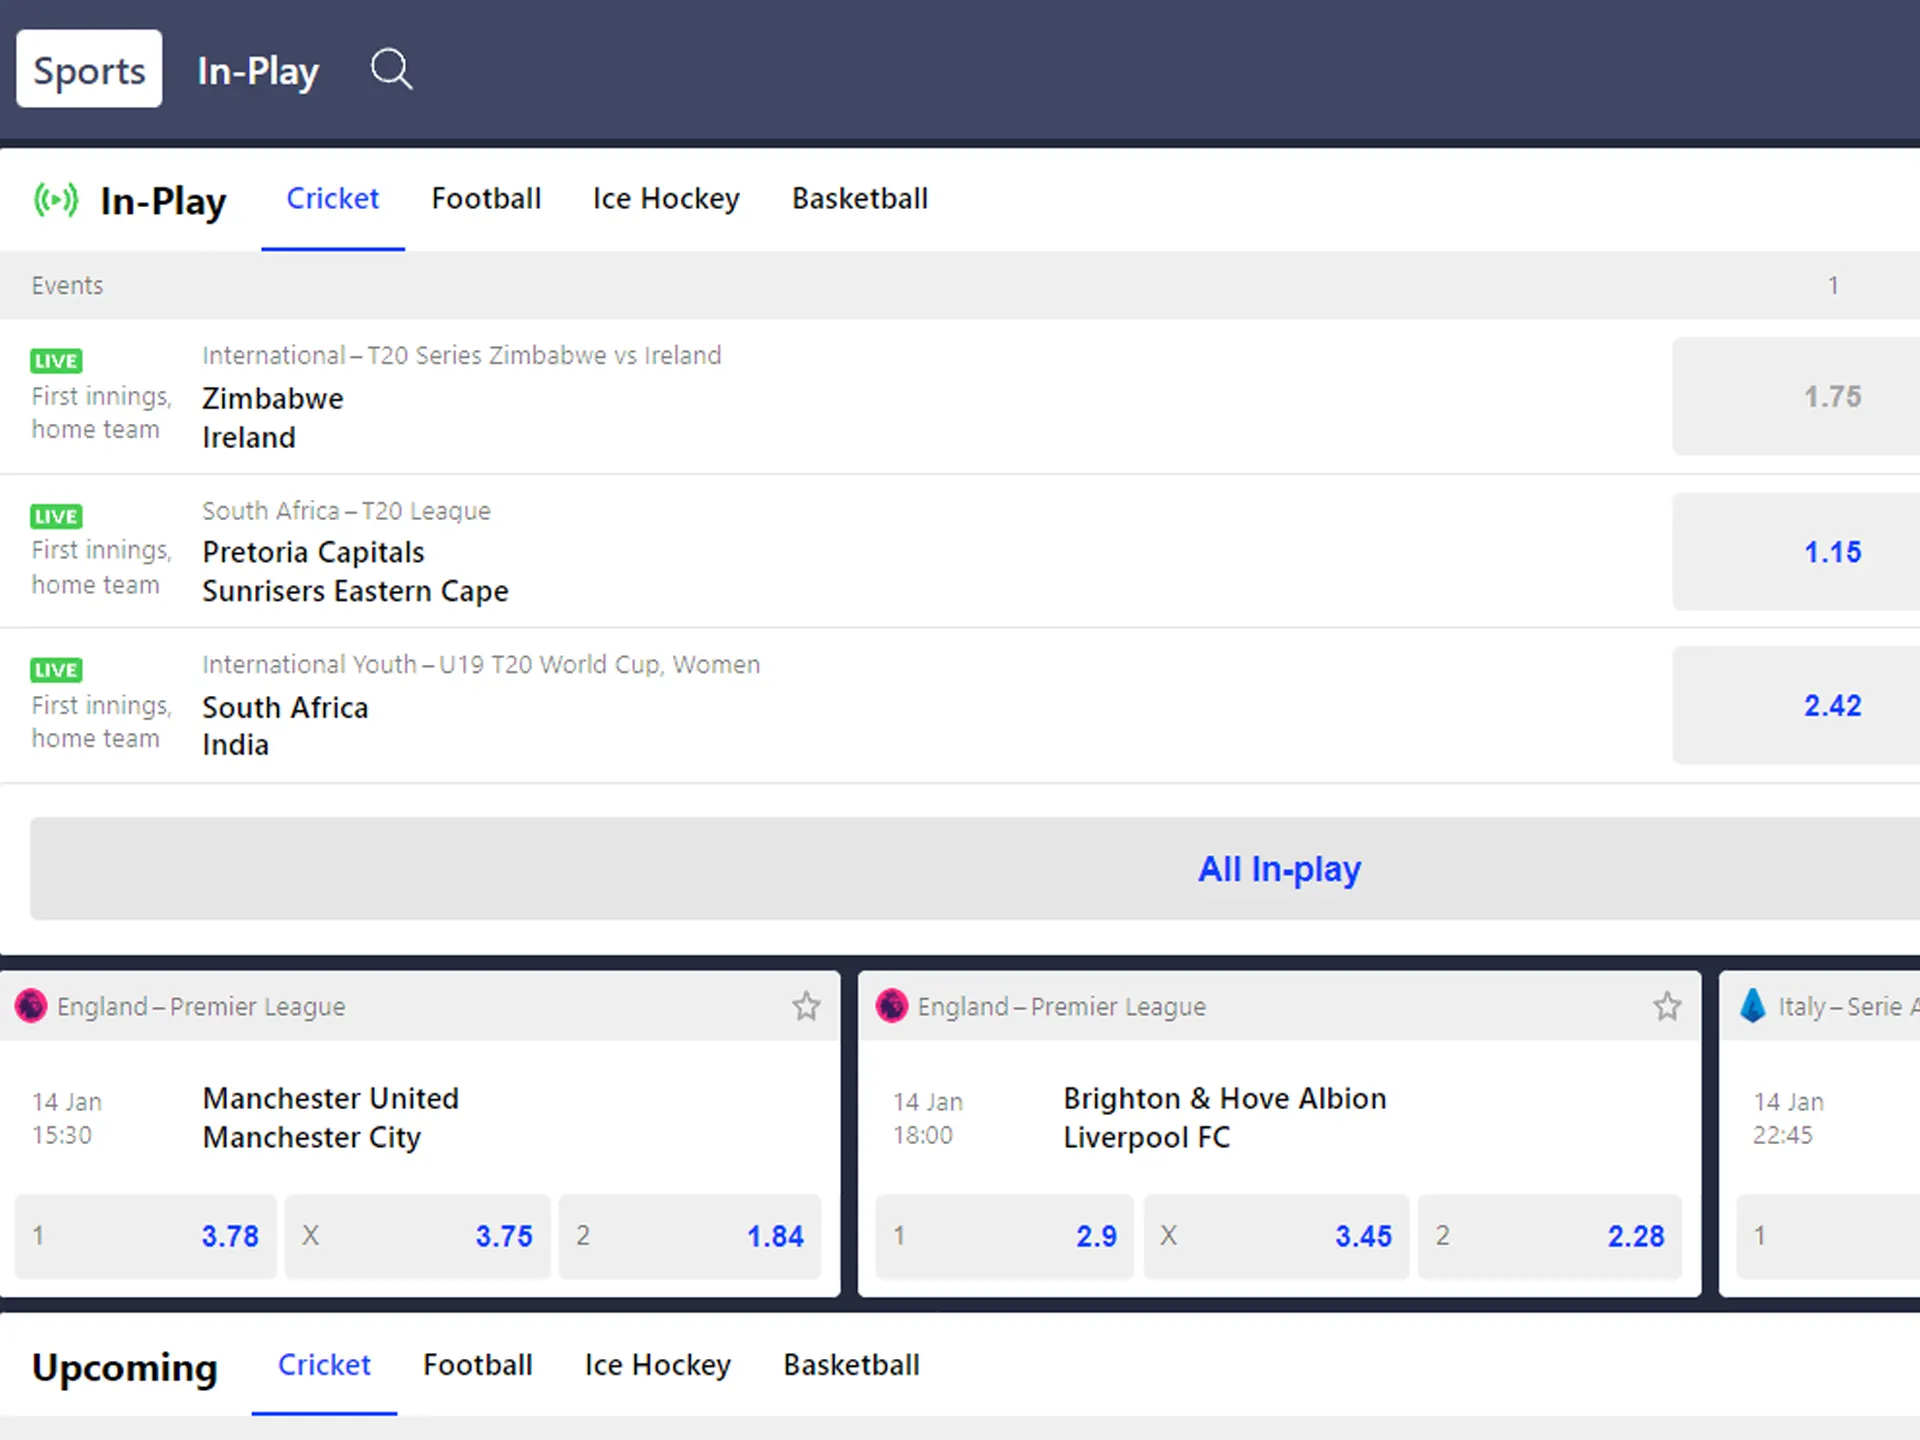Select Cricket tab under Upcoming

324,1365
